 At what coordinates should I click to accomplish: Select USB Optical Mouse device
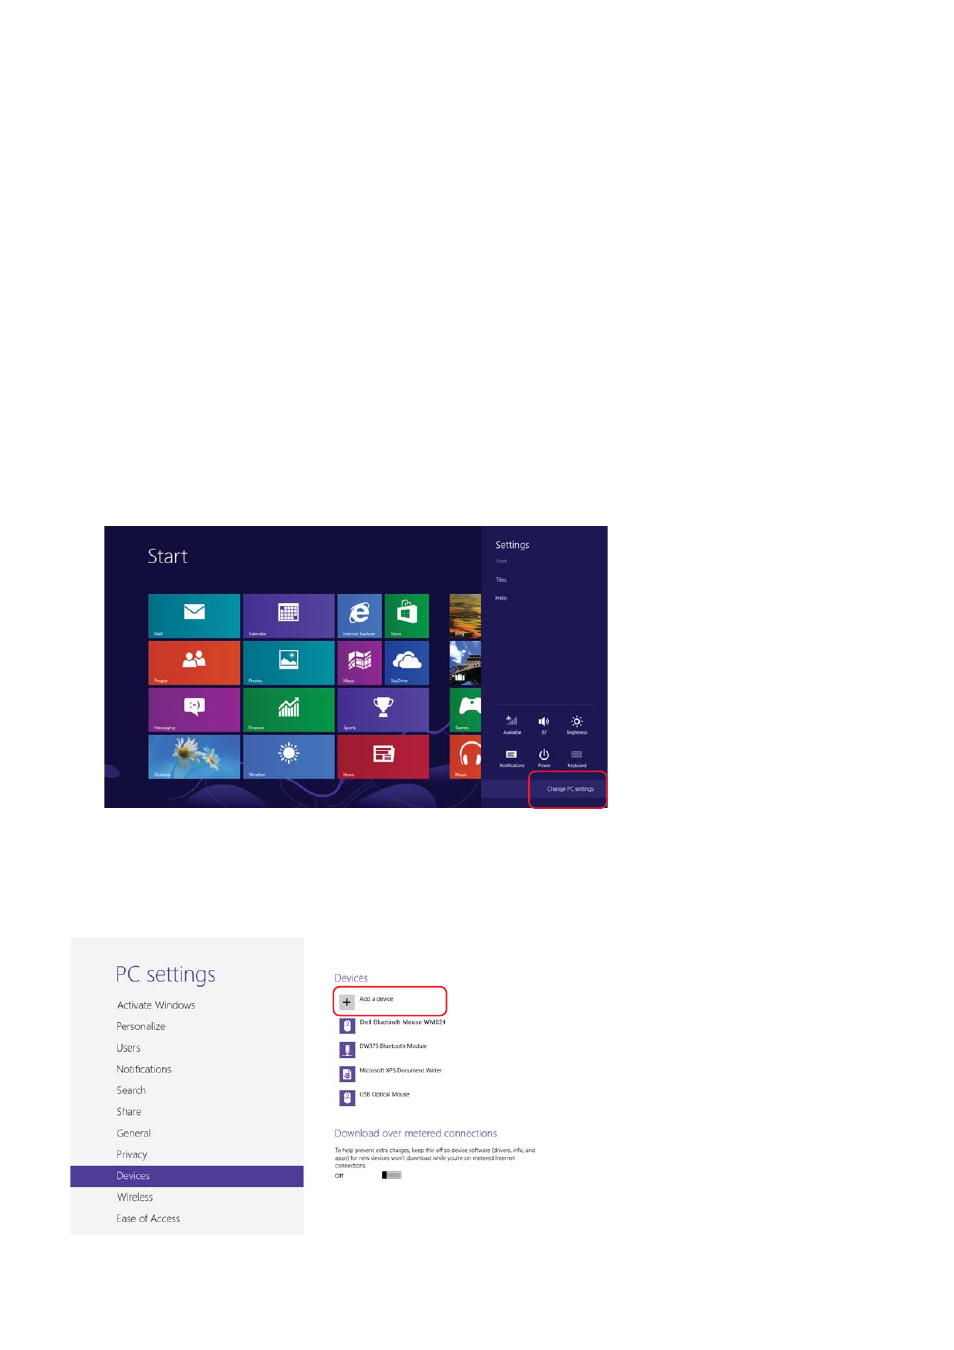coord(375,1097)
